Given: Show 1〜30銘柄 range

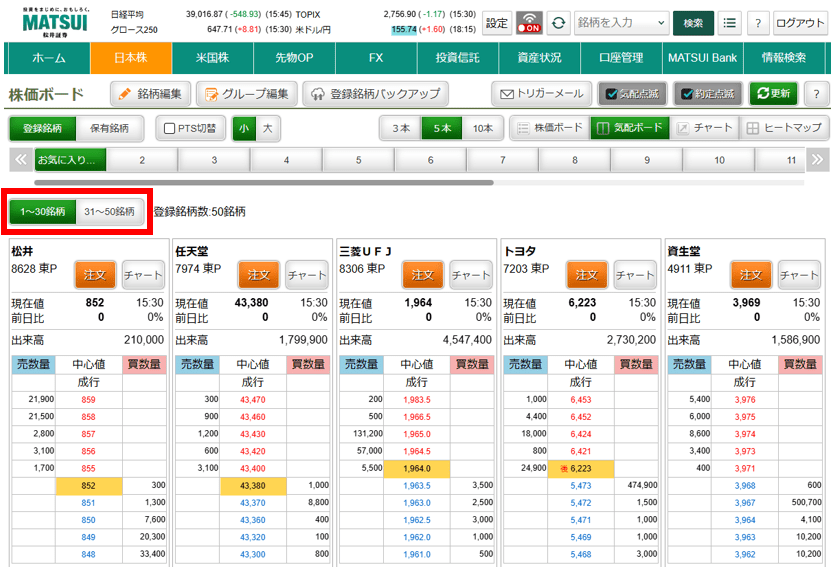Looking at the screenshot, I should [42, 211].
